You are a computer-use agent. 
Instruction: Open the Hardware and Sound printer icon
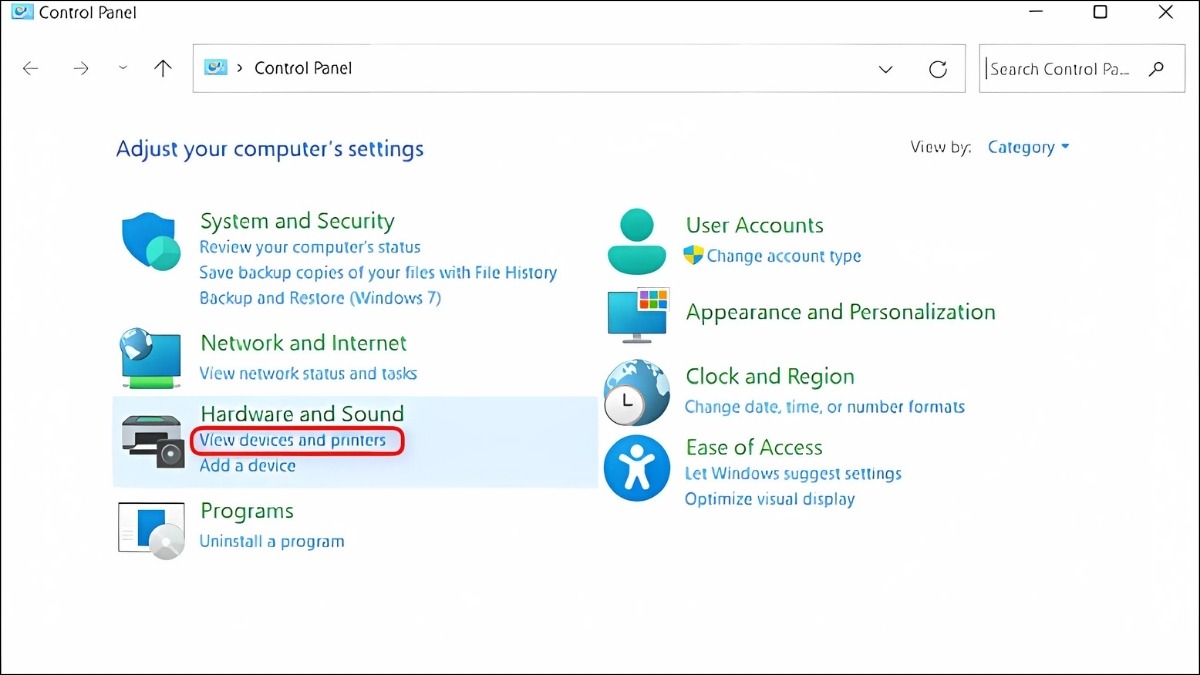153,441
